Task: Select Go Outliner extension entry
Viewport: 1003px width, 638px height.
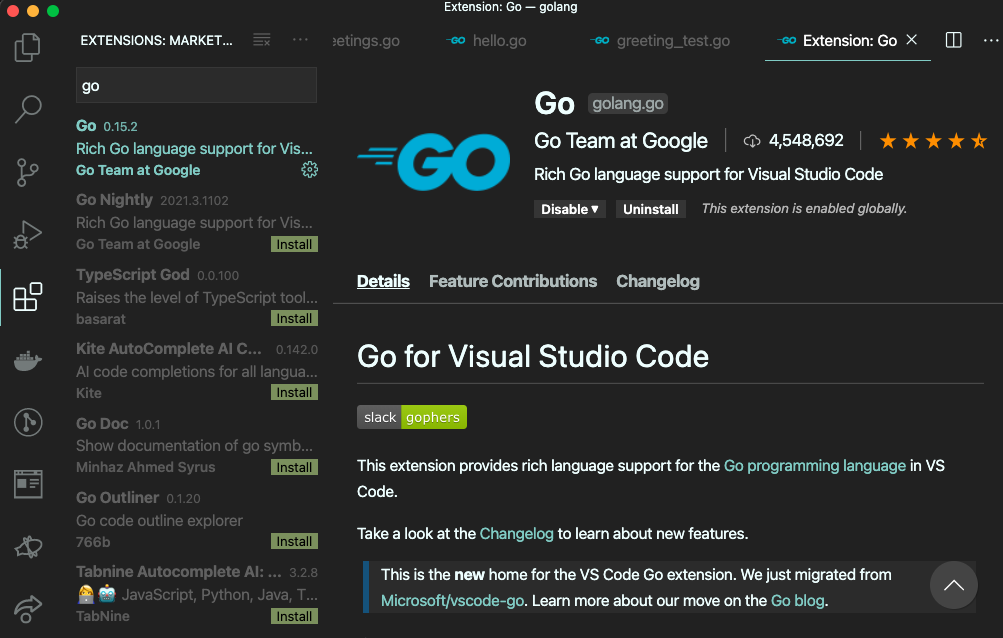Action: (196, 519)
